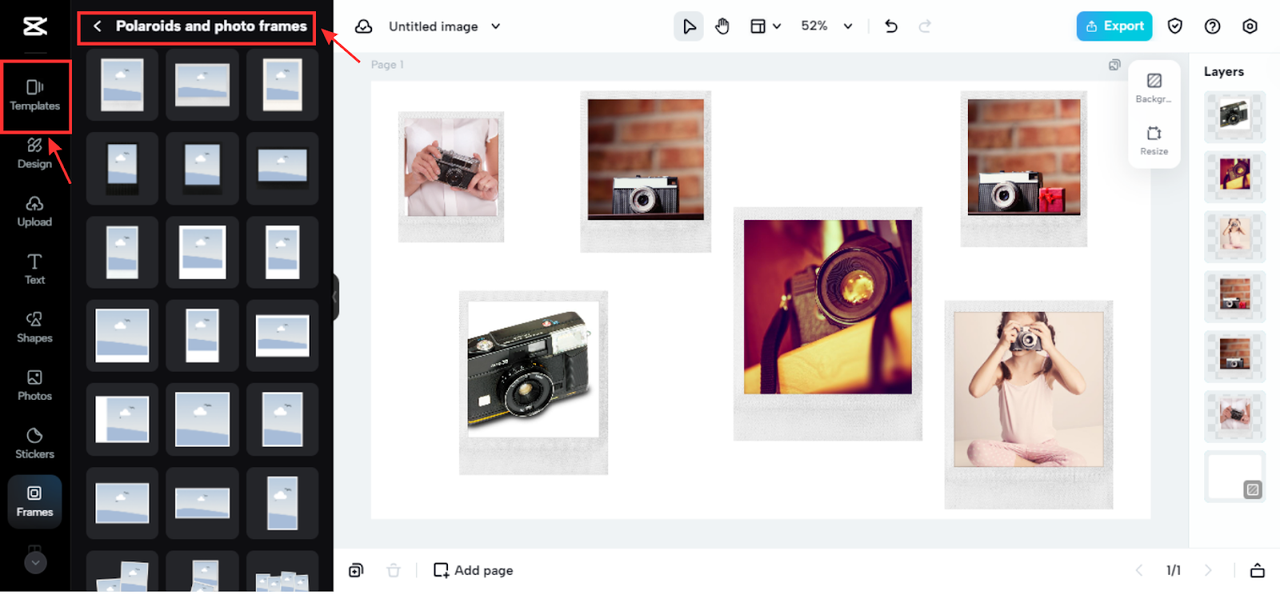The width and height of the screenshot is (1280, 595).
Task: Click the CapCut logo icon
Action: pyautogui.click(x=35, y=26)
